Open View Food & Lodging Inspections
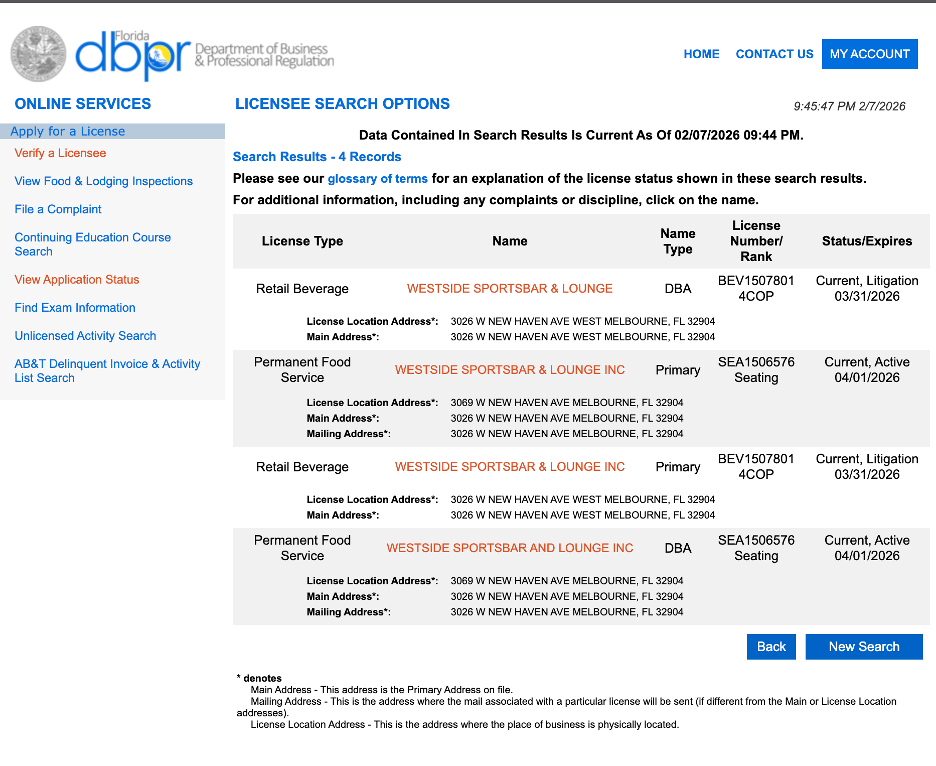Image resolution: width=936 pixels, height=766 pixels. coord(103,181)
